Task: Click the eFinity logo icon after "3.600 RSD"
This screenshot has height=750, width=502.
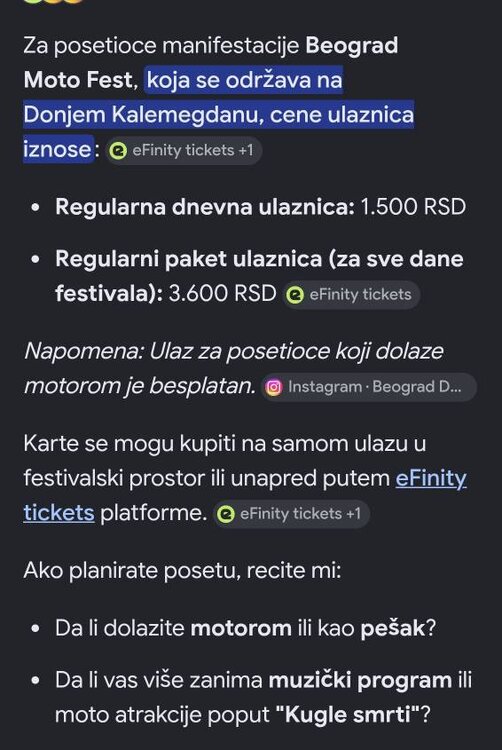Action: pyautogui.click(x=295, y=295)
